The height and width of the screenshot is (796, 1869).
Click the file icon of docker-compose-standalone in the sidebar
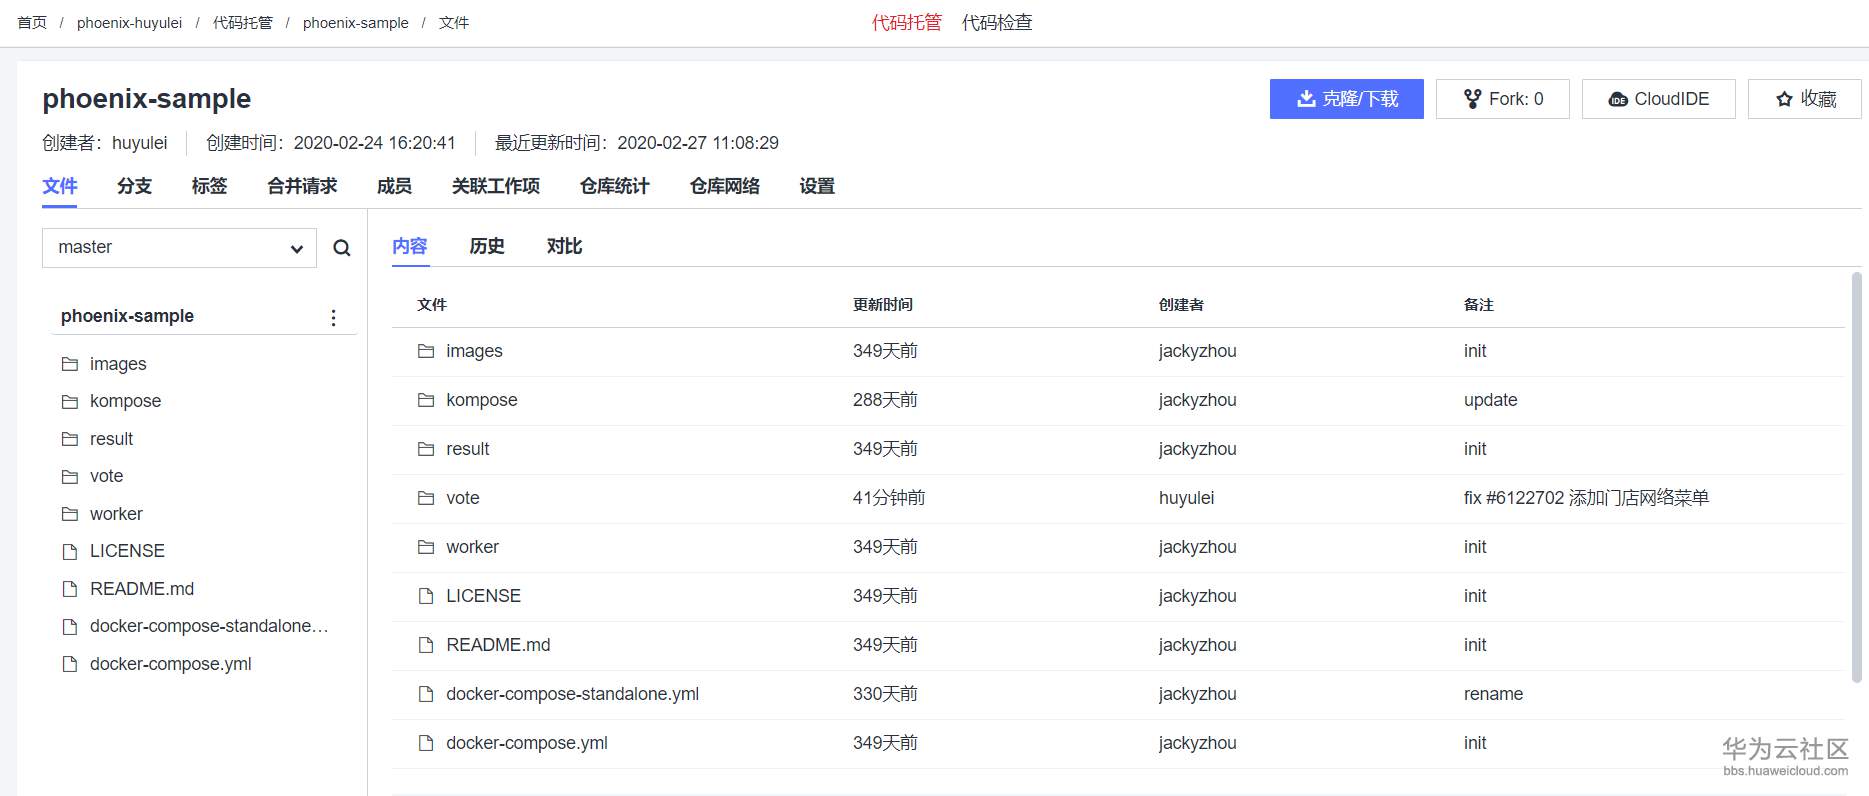[70, 626]
